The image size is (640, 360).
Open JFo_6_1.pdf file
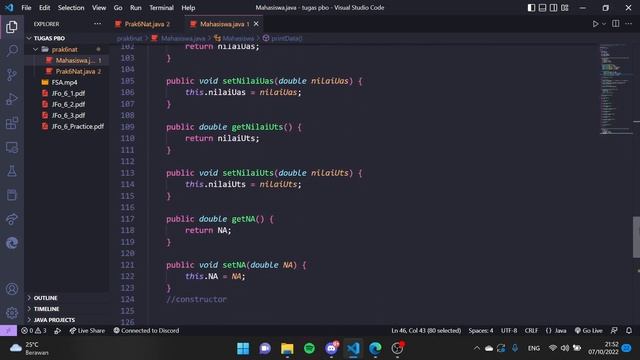68,93
